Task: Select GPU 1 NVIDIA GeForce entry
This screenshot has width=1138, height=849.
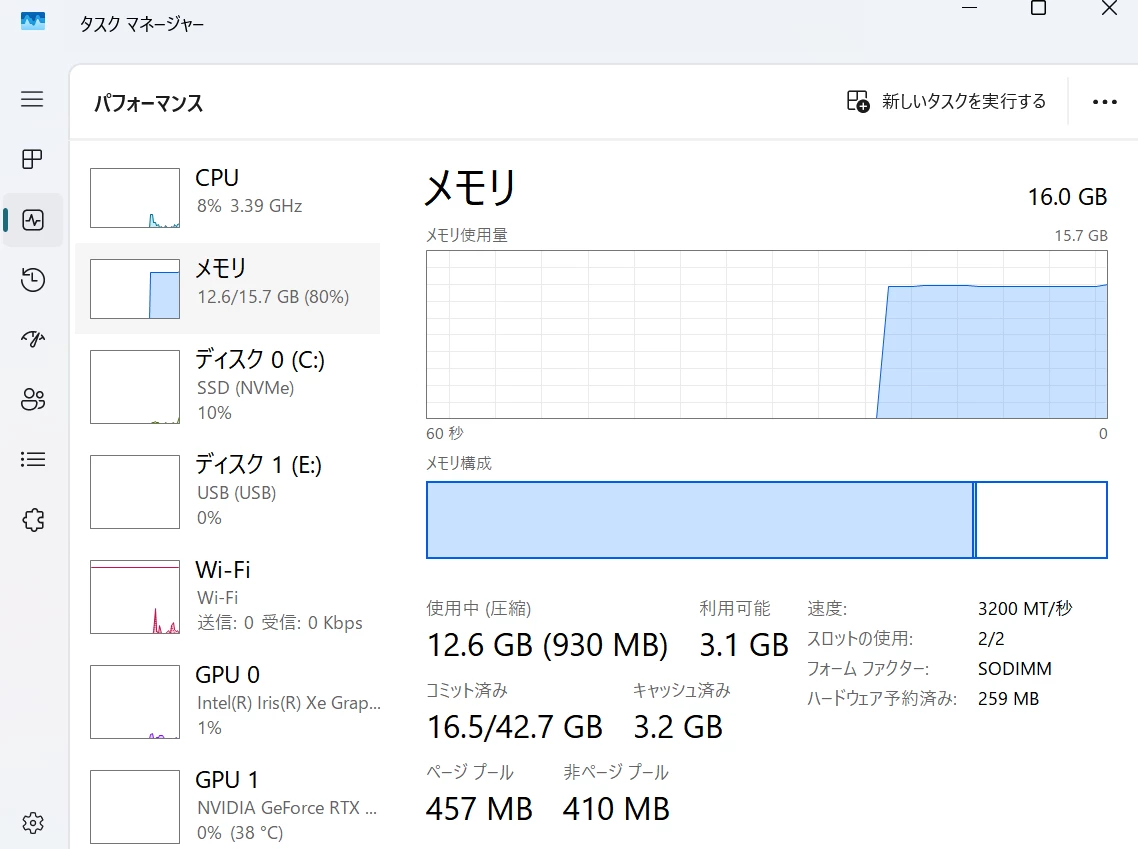Action: tap(228, 805)
